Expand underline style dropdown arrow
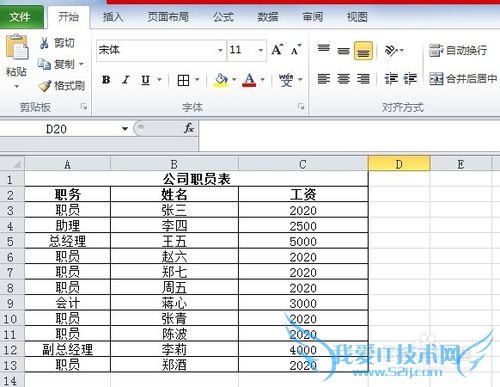 [x=159, y=80]
